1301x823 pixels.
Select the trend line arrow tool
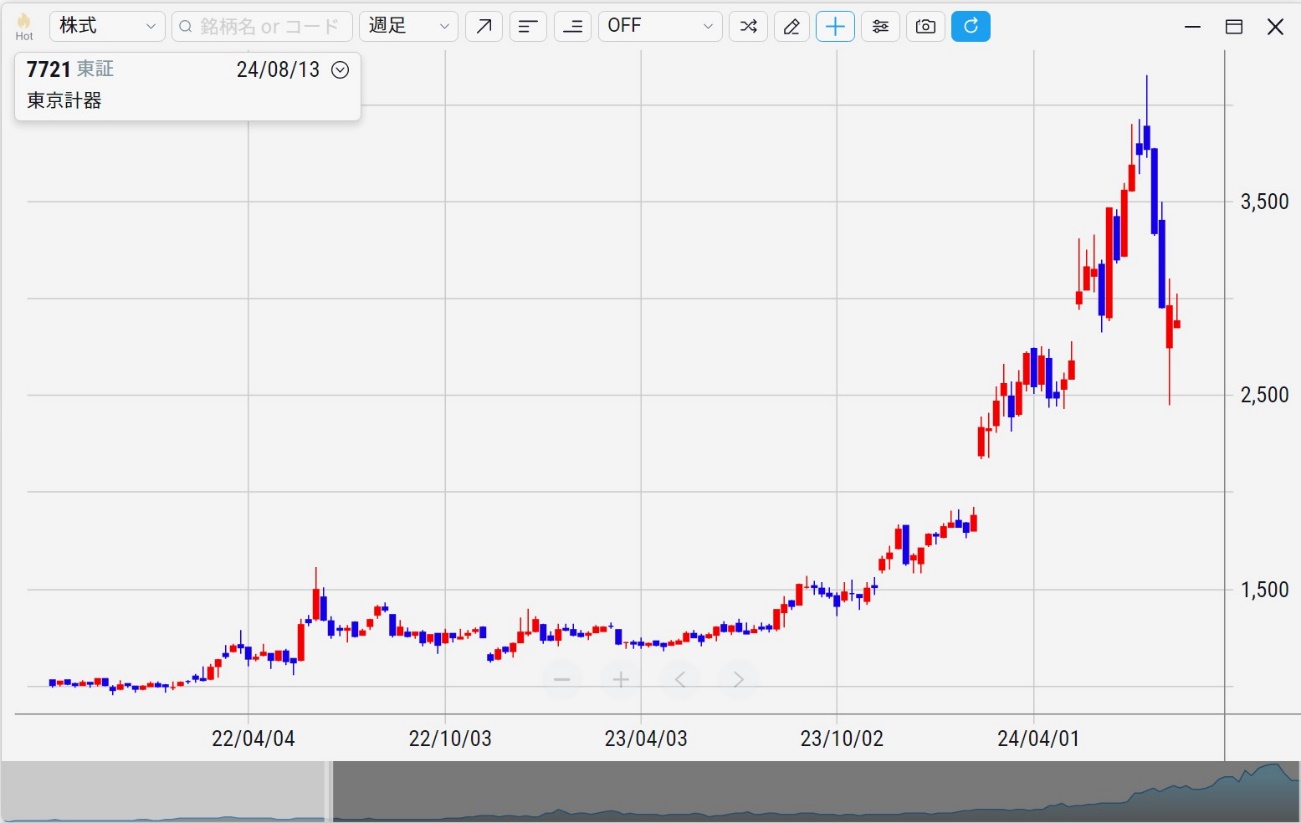[x=484, y=26]
